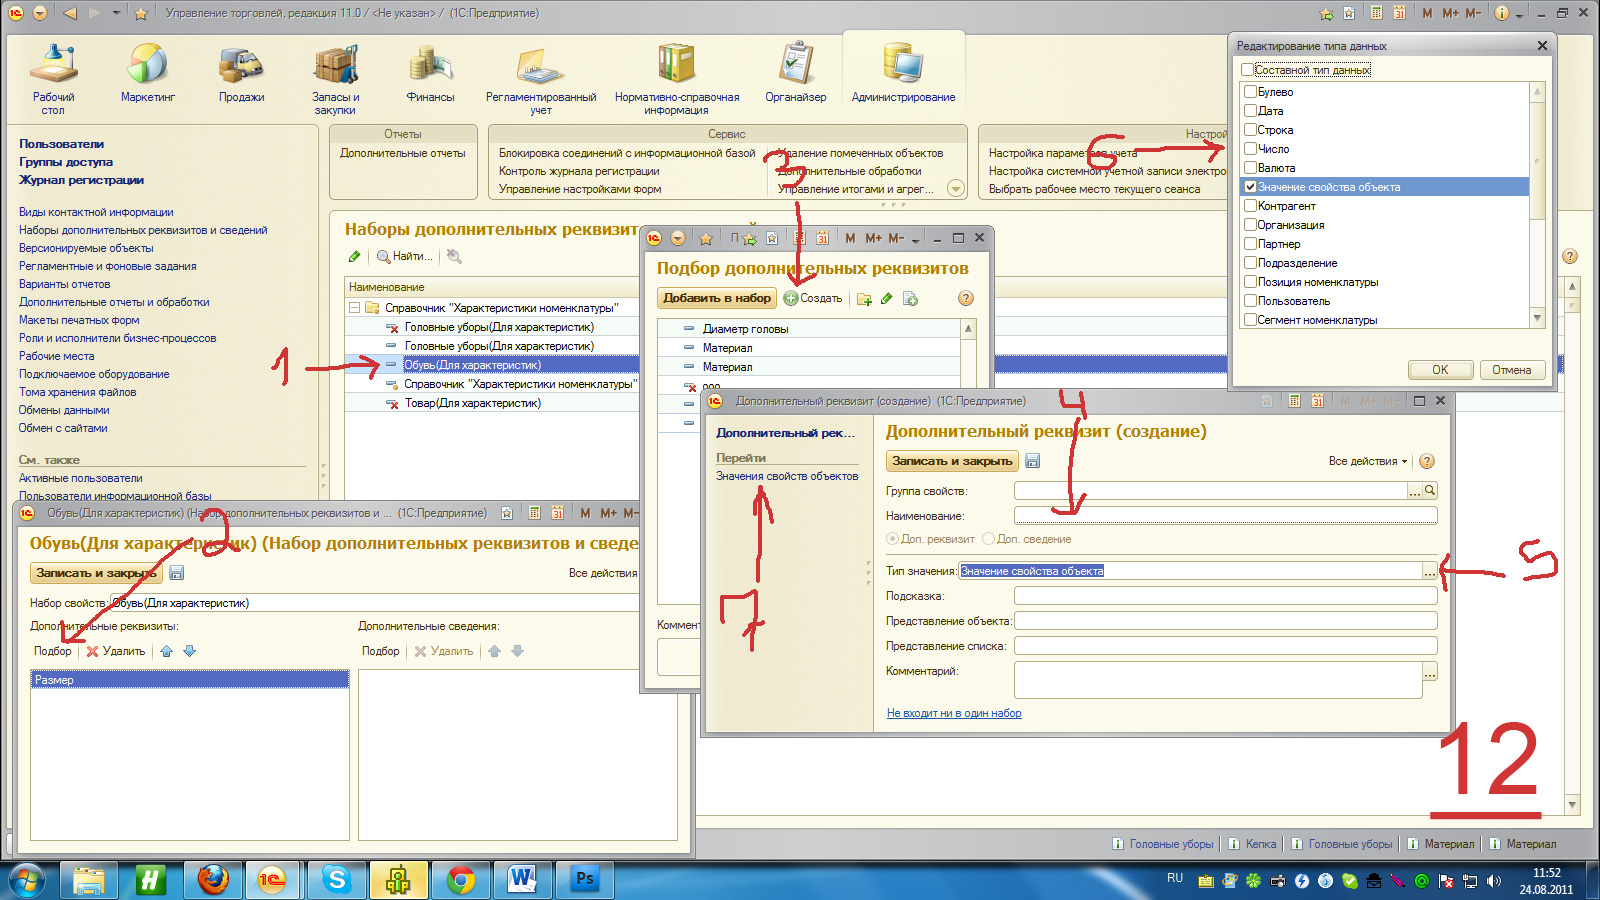The height and width of the screenshot is (900, 1600).
Task: Check the Валюта type checkbox
Action: pos(1250,168)
